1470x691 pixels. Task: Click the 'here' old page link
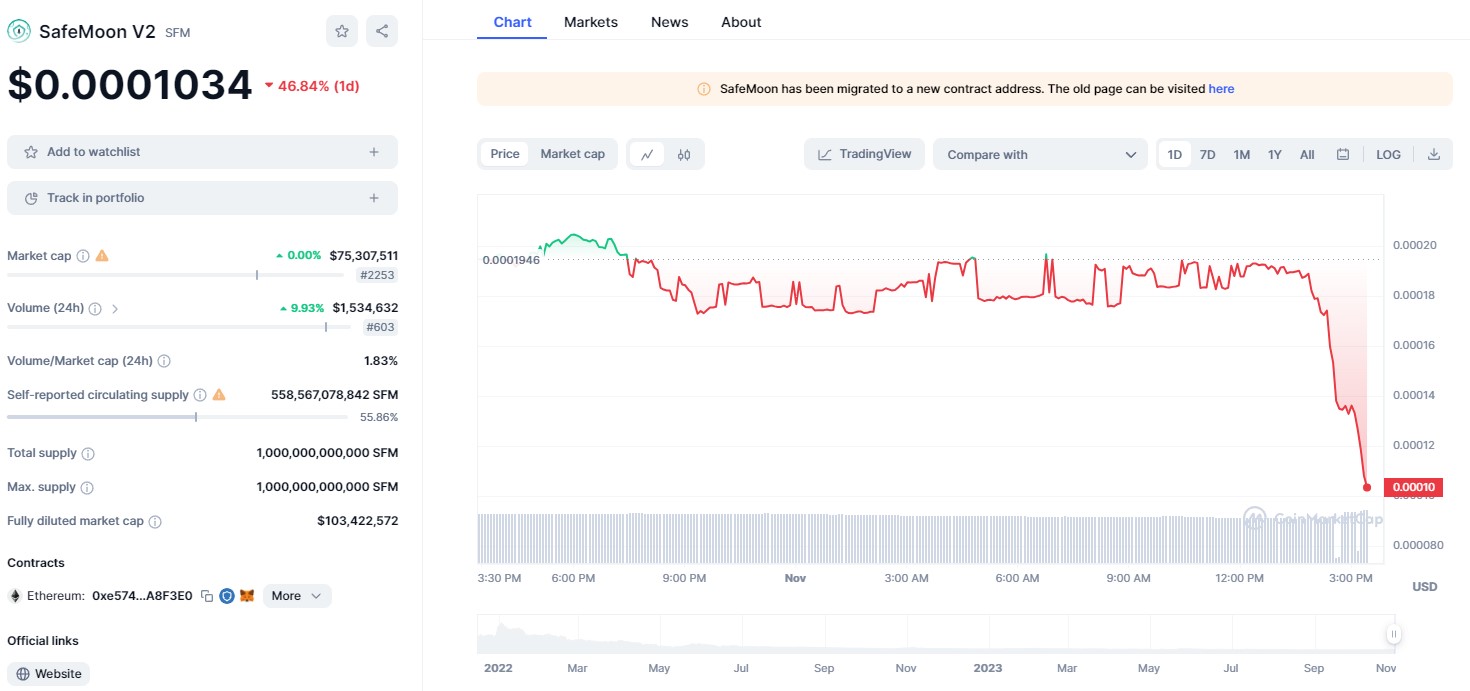pos(1221,89)
